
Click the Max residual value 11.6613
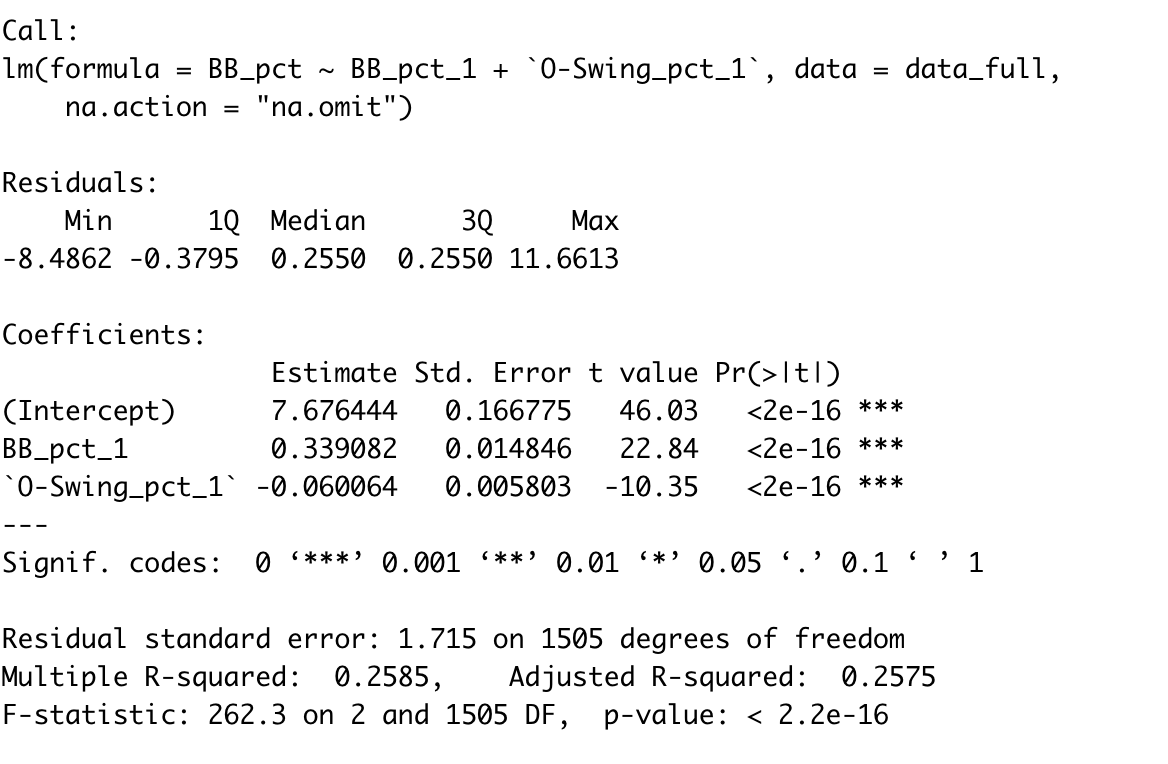pos(564,259)
